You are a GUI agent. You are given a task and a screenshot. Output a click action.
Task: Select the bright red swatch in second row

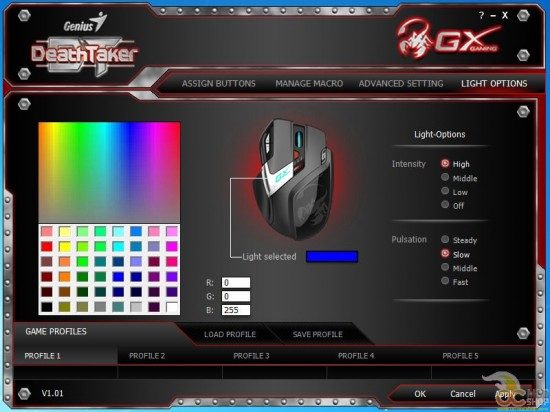(47, 246)
